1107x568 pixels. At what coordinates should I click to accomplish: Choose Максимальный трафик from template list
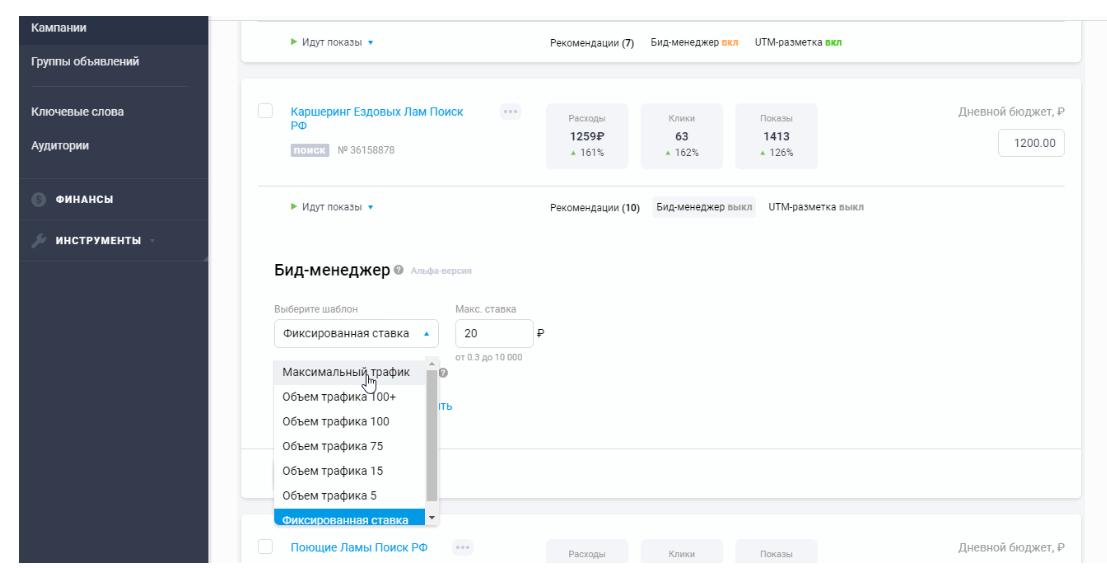pyautogui.click(x=346, y=372)
